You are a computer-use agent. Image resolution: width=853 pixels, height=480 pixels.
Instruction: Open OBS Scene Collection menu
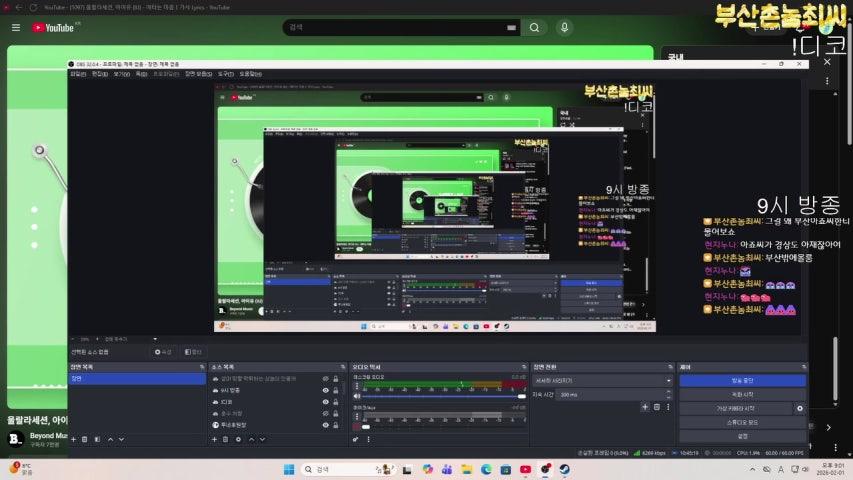point(199,74)
